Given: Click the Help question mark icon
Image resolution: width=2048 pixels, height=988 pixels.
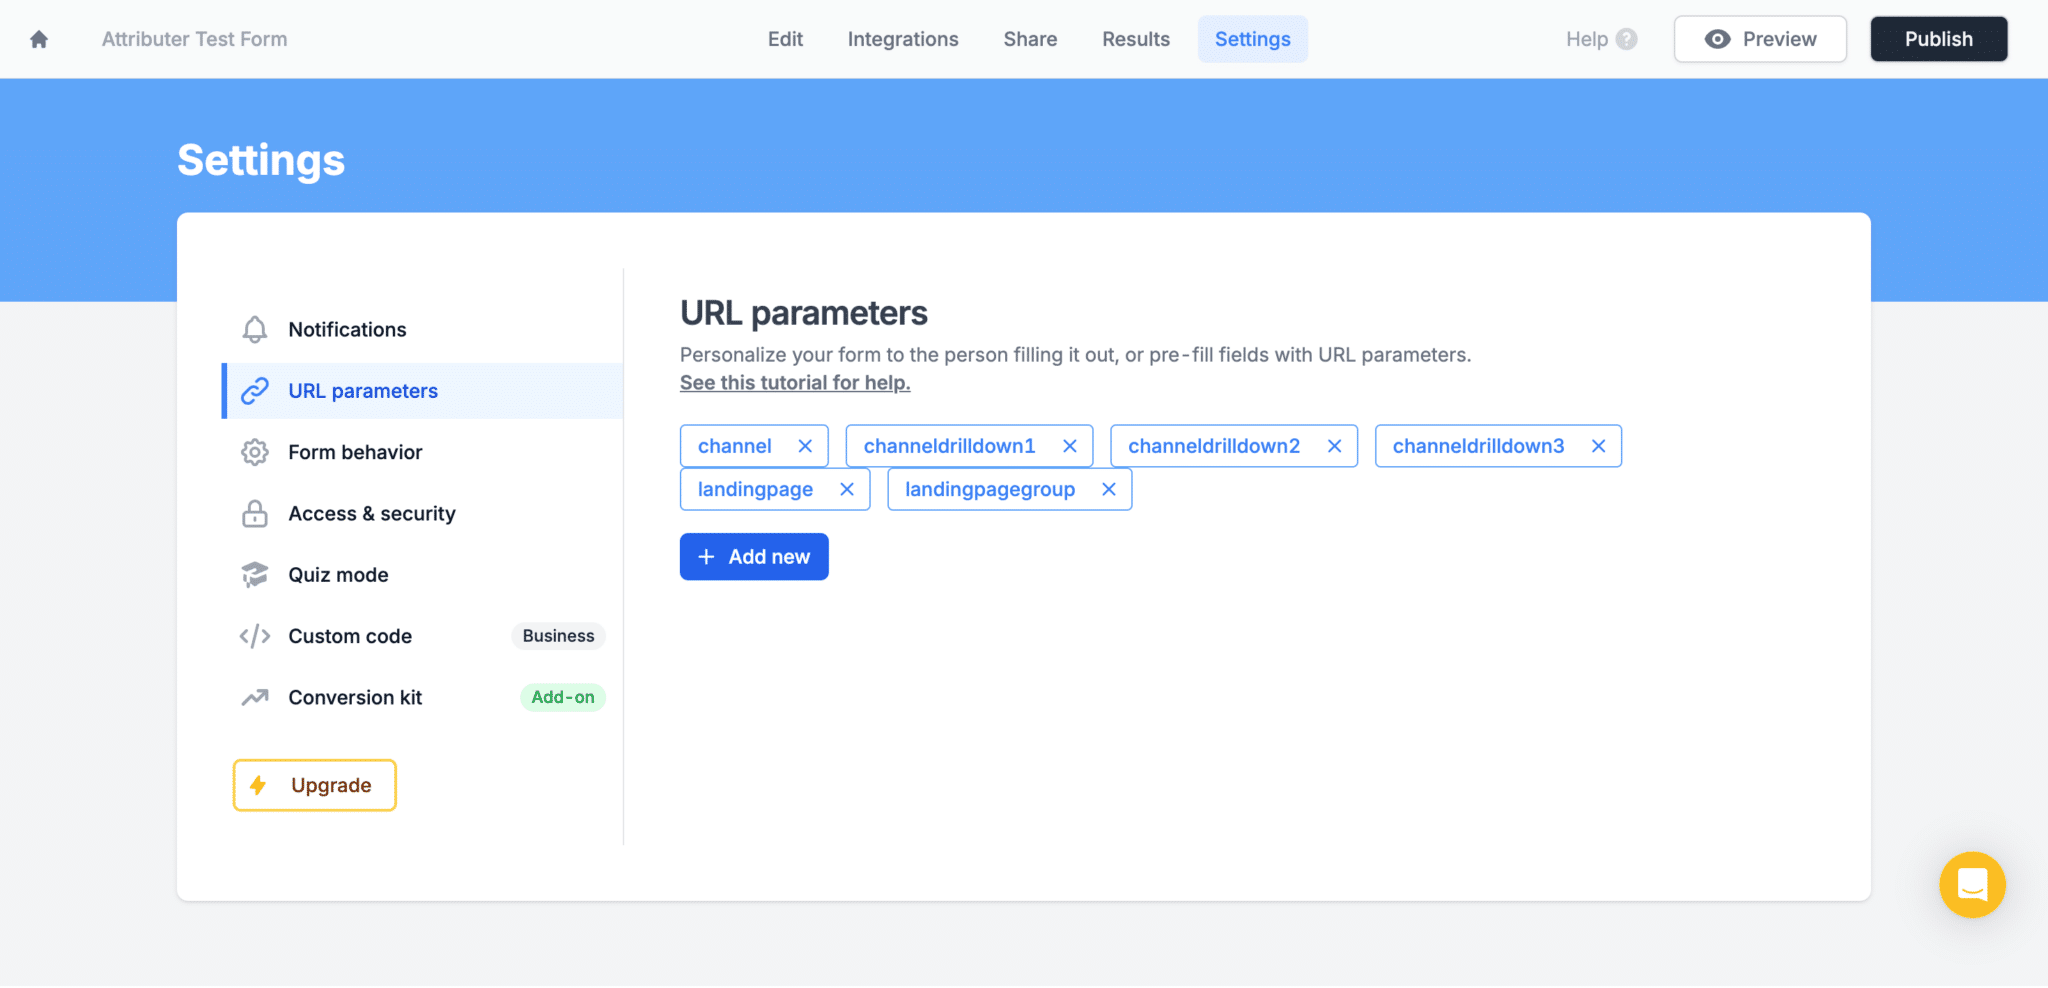Looking at the screenshot, I should pyautogui.click(x=1627, y=39).
